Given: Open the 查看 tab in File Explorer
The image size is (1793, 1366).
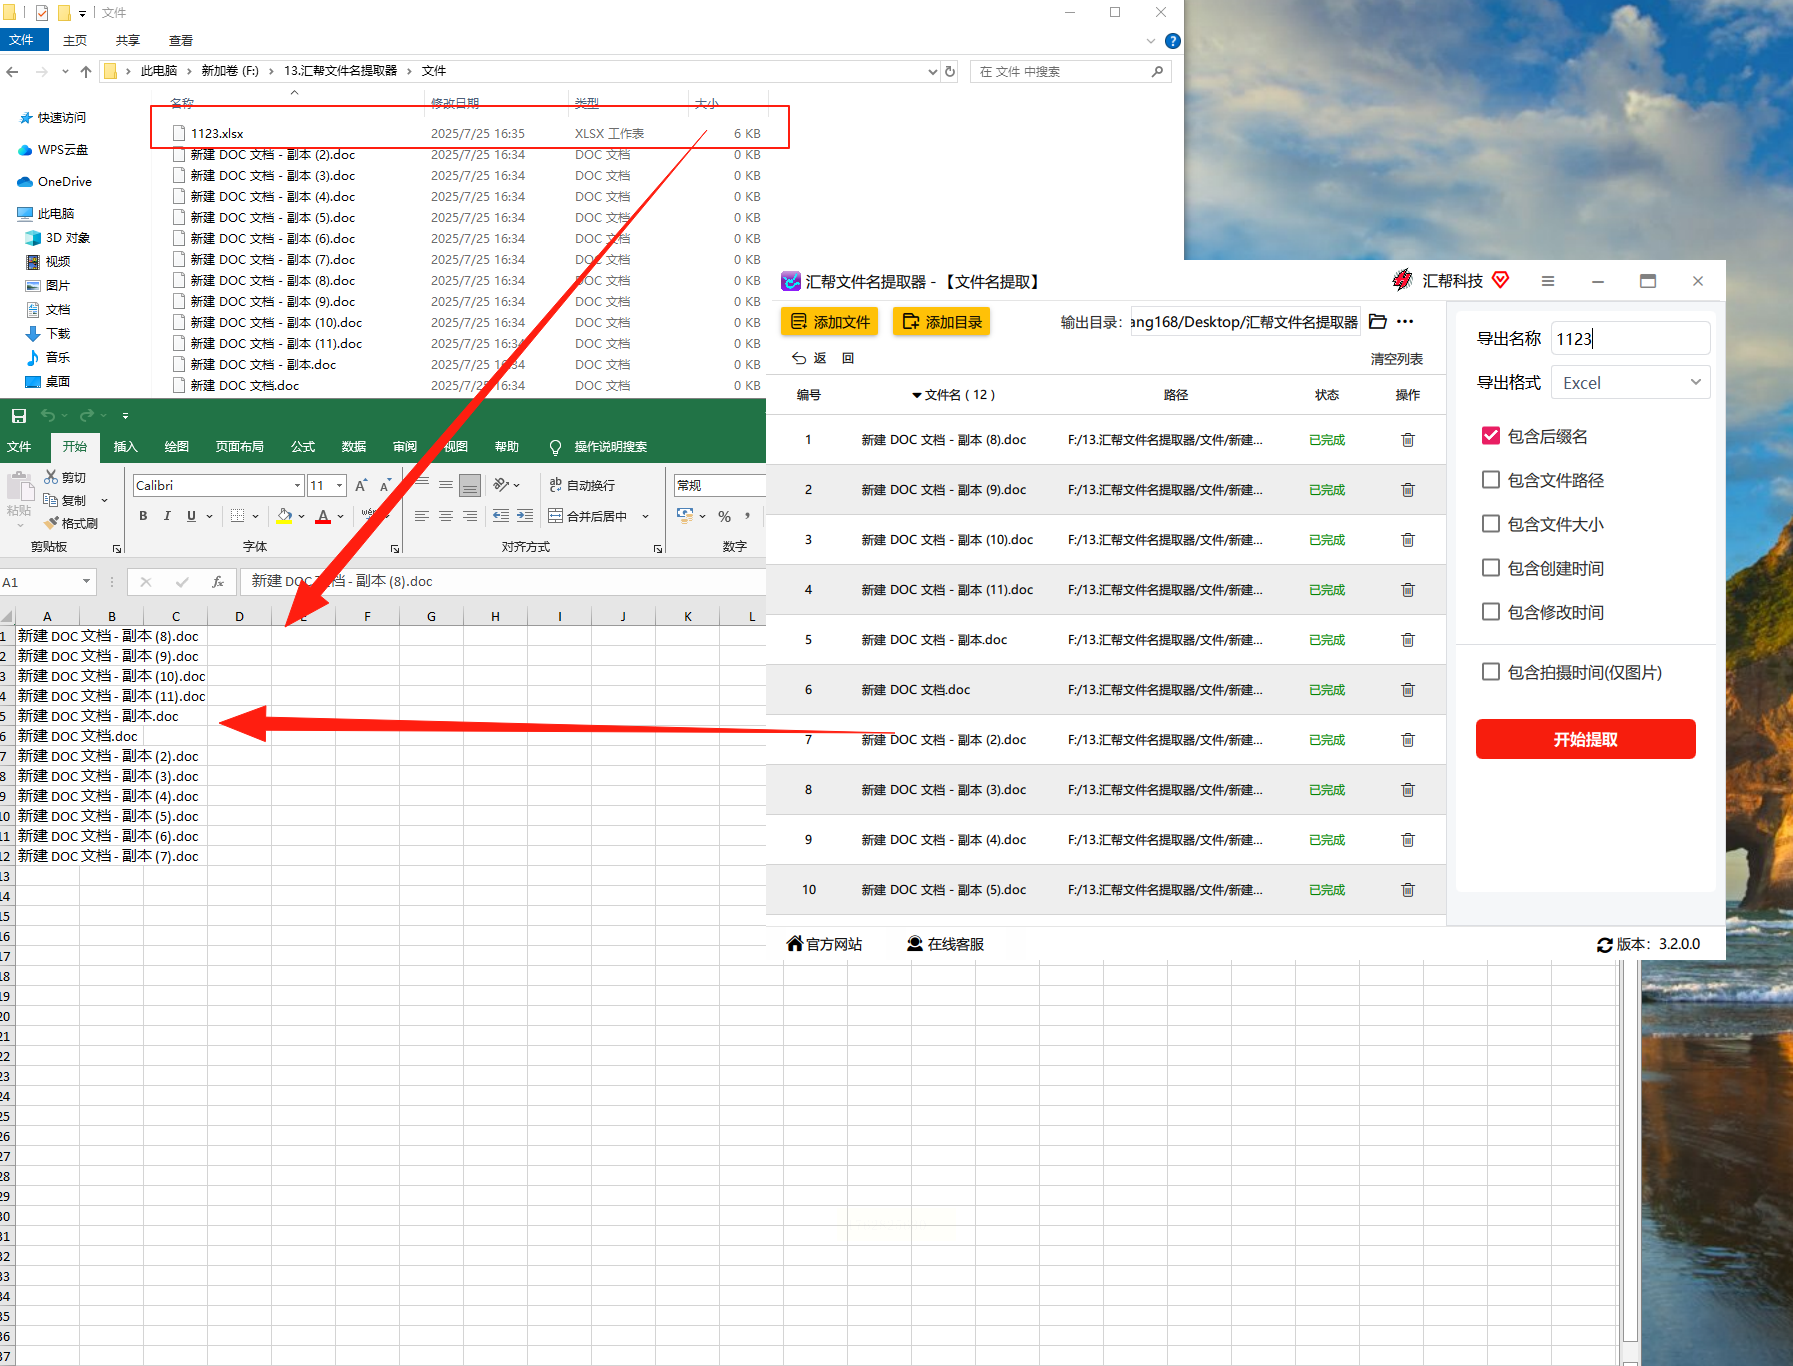Looking at the screenshot, I should coord(181,41).
